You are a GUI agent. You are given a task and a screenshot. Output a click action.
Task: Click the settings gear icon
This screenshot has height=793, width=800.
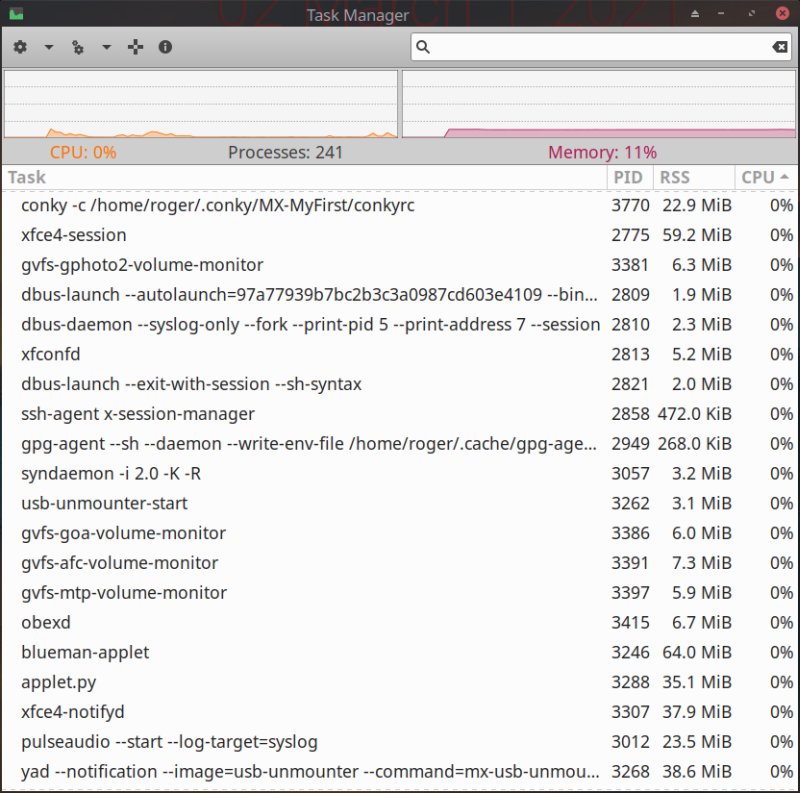(20, 47)
